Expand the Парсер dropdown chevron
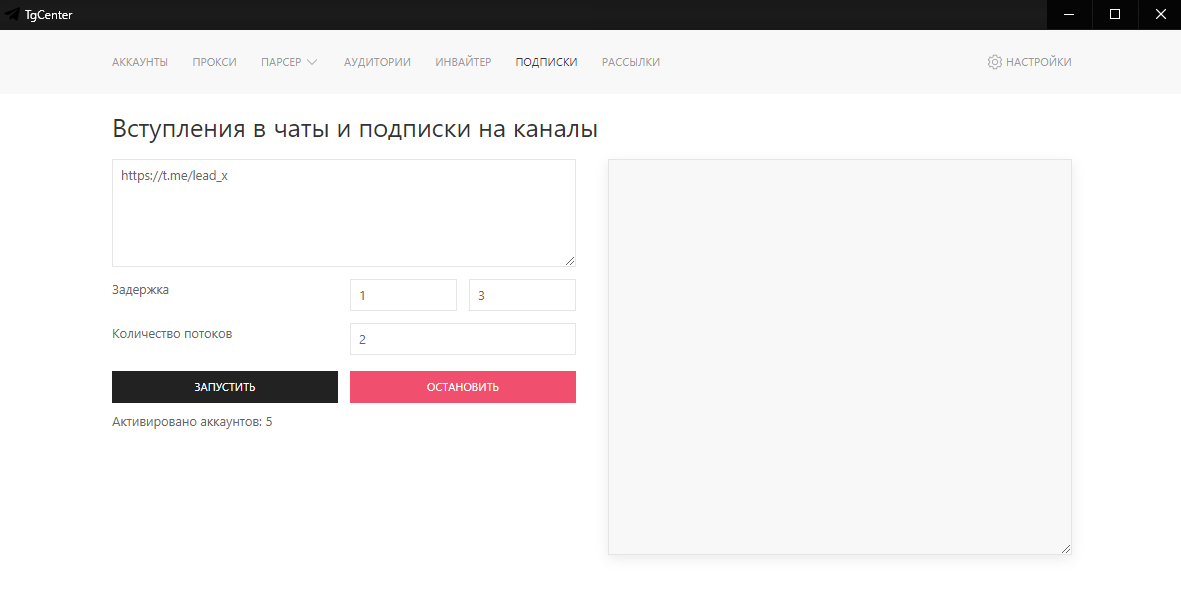This screenshot has width=1181, height=600. (312, 62)
